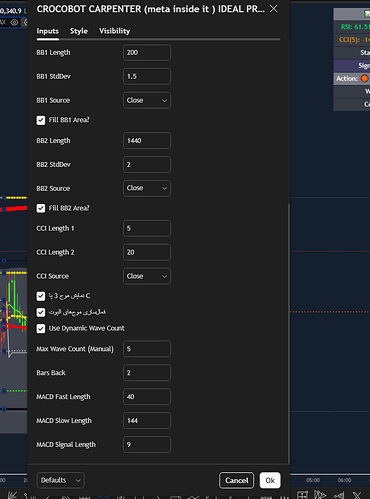Switch to the Inputs tab

tap(48, 31)
